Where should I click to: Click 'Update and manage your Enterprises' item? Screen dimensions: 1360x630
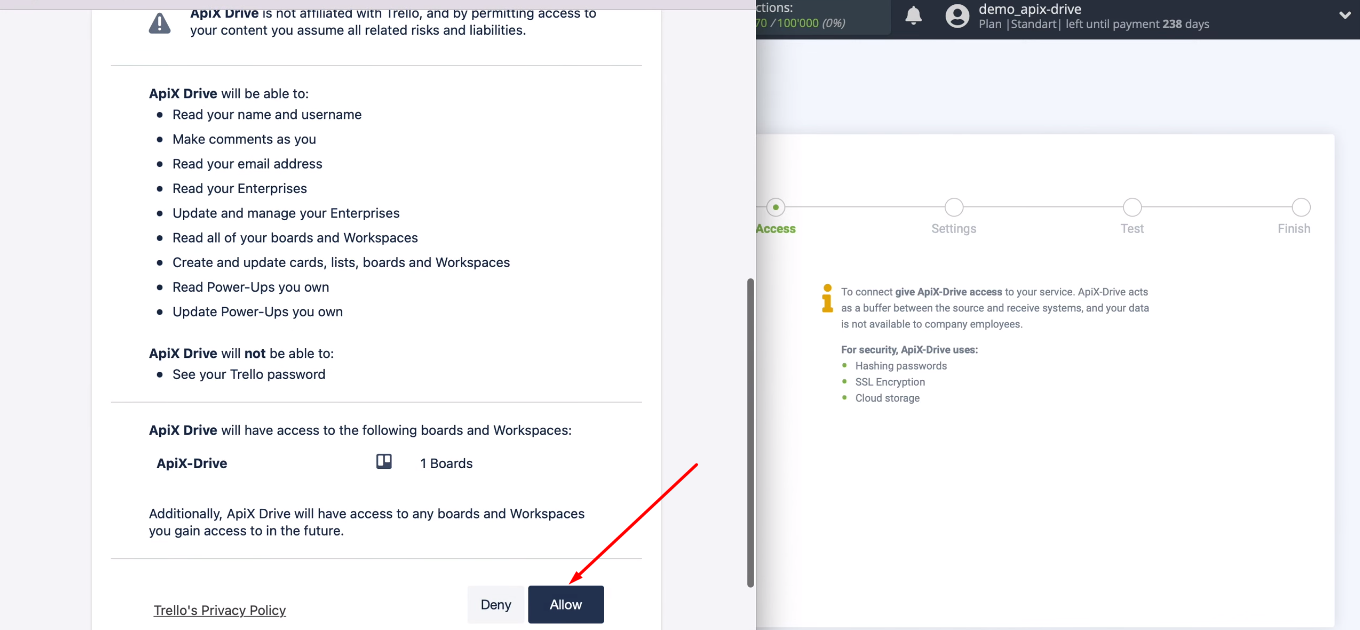286,213
